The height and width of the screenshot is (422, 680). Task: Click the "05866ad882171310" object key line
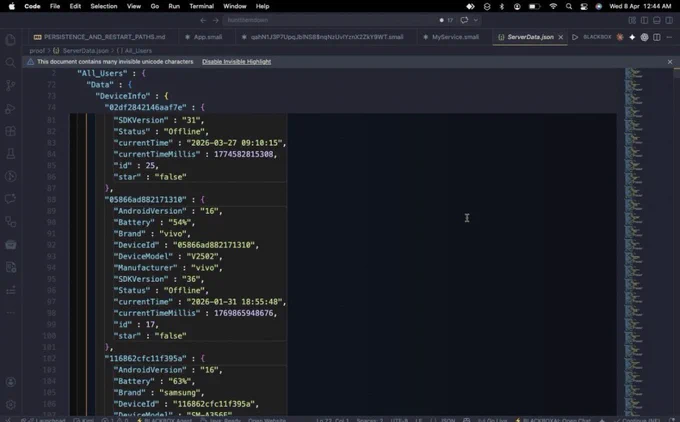(x=154, y=200)
